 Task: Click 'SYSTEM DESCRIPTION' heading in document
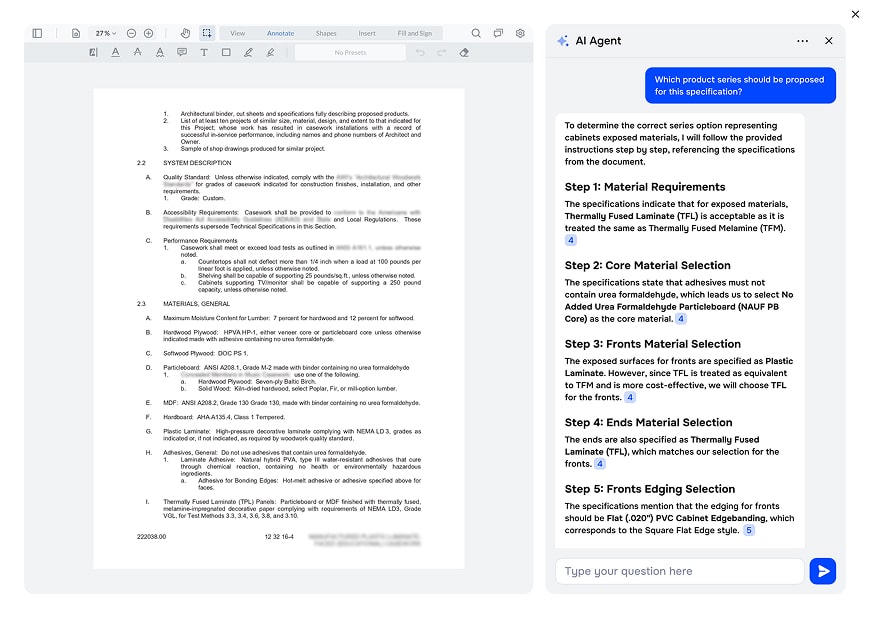click(x=197, y=163)
